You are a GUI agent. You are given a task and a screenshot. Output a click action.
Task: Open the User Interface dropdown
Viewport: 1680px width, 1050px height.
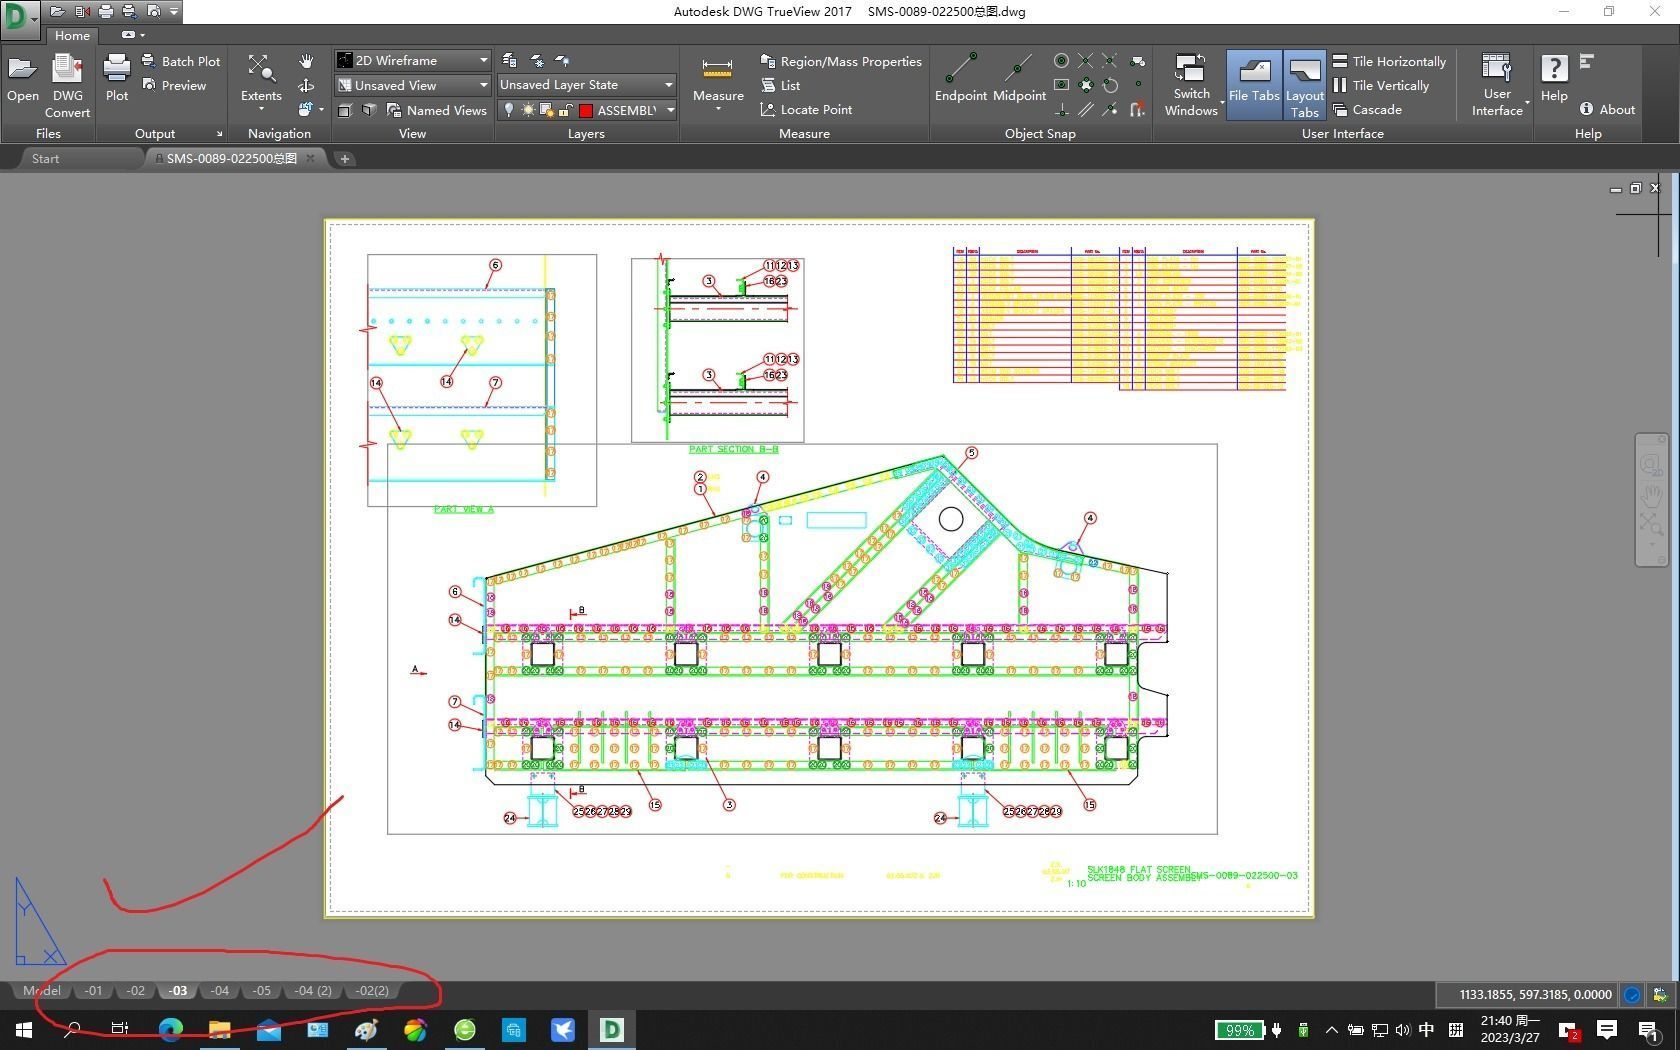pos(1497,84)
